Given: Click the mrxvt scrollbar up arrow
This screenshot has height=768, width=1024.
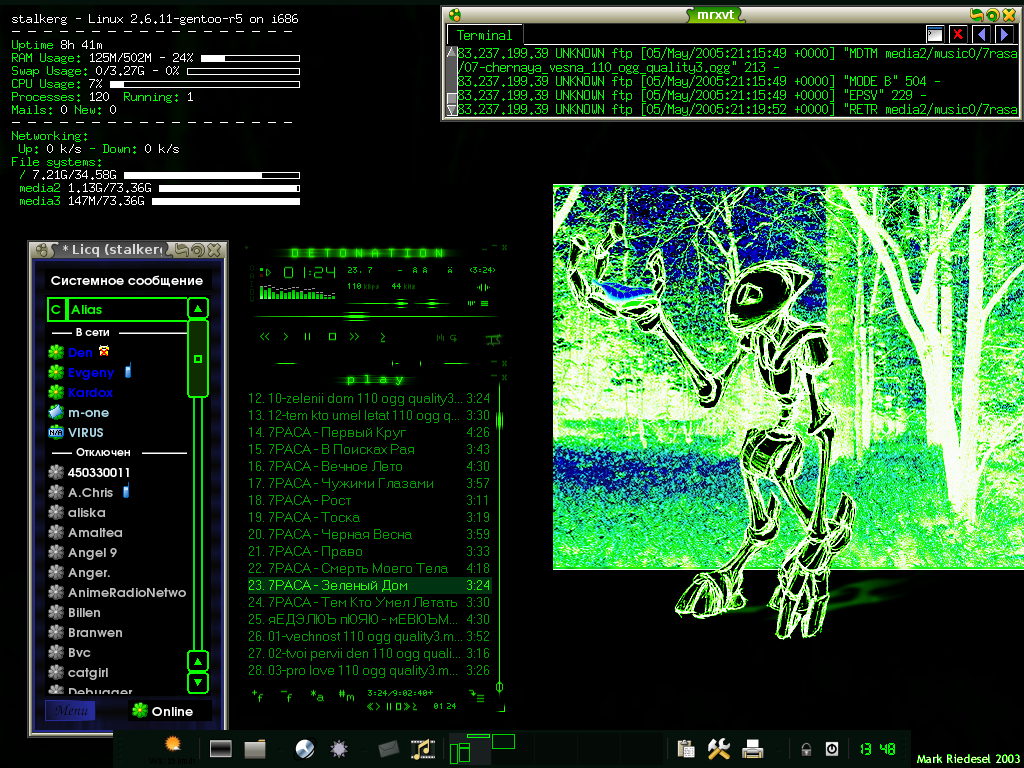Looking at the screenshot, I should pos(451,53).
